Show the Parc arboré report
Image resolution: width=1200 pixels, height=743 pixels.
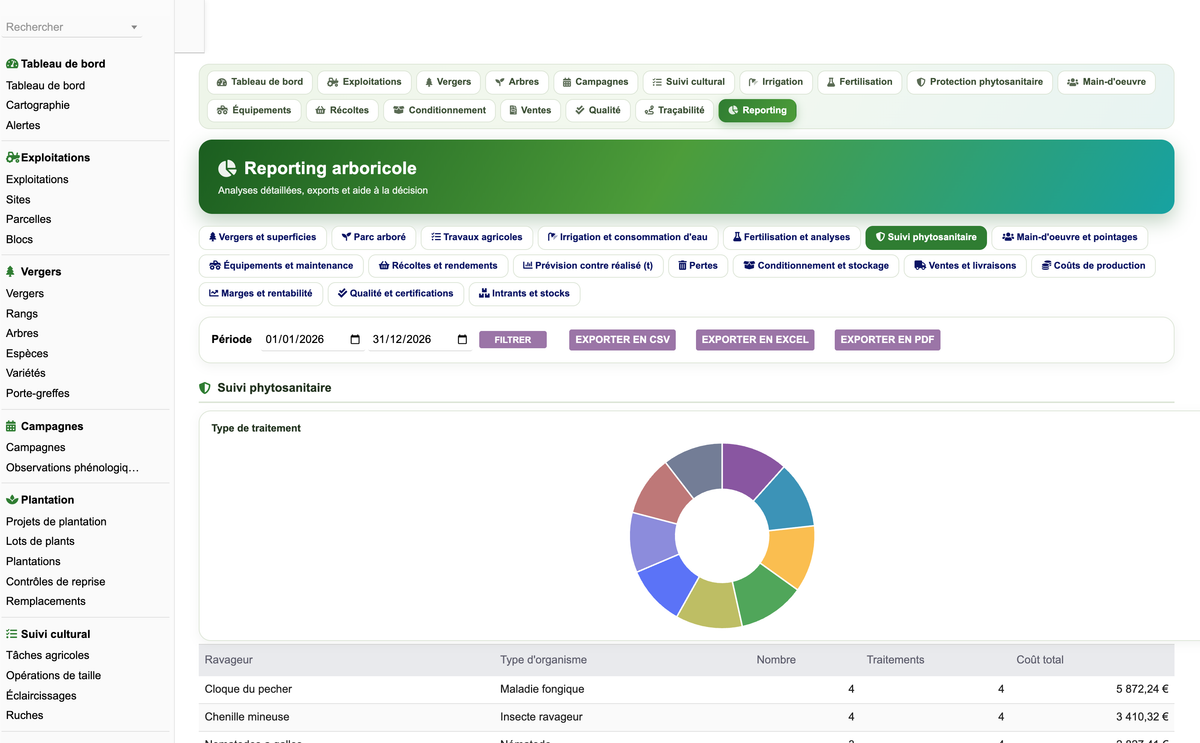click(373, 237)
